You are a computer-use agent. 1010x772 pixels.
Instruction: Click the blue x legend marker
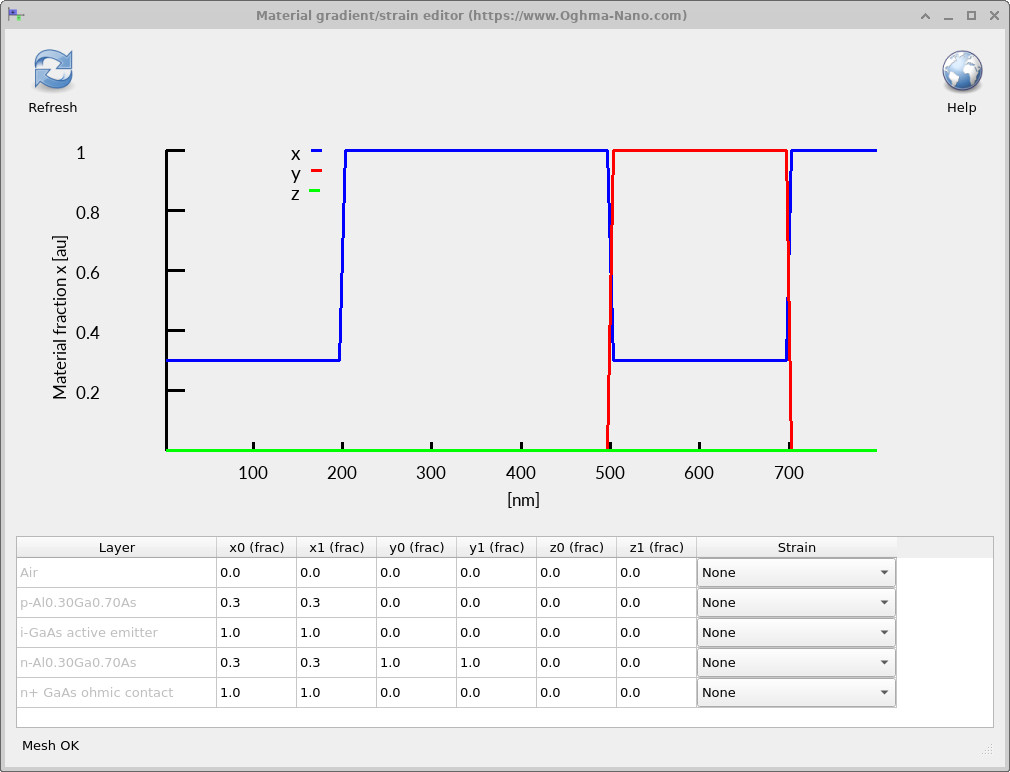[316, 151]
